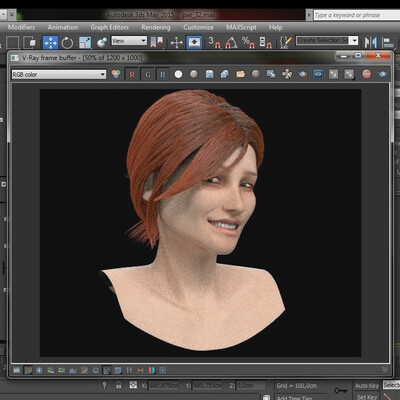Show corrections control in VFB bottom bar
400x400 pixels.
tap(16, 370)
